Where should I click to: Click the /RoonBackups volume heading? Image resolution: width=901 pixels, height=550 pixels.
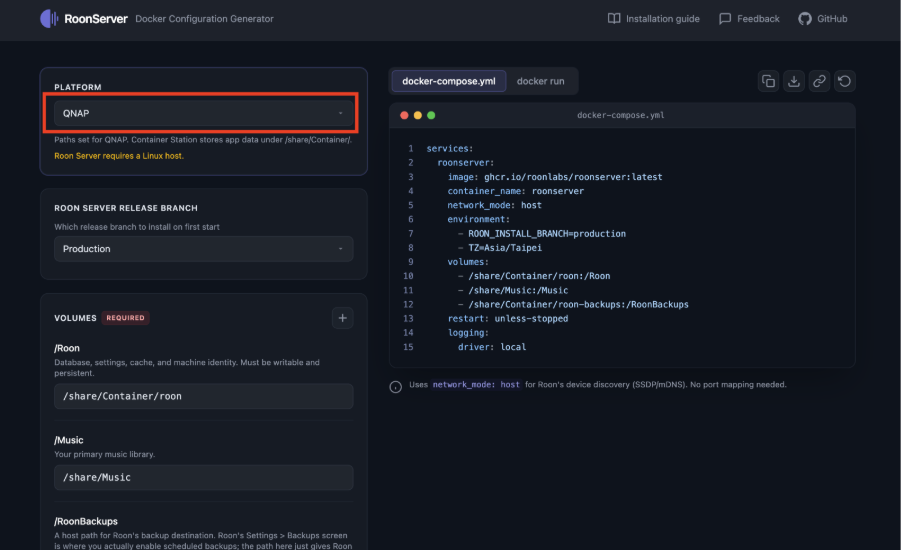tap(86, 521)
